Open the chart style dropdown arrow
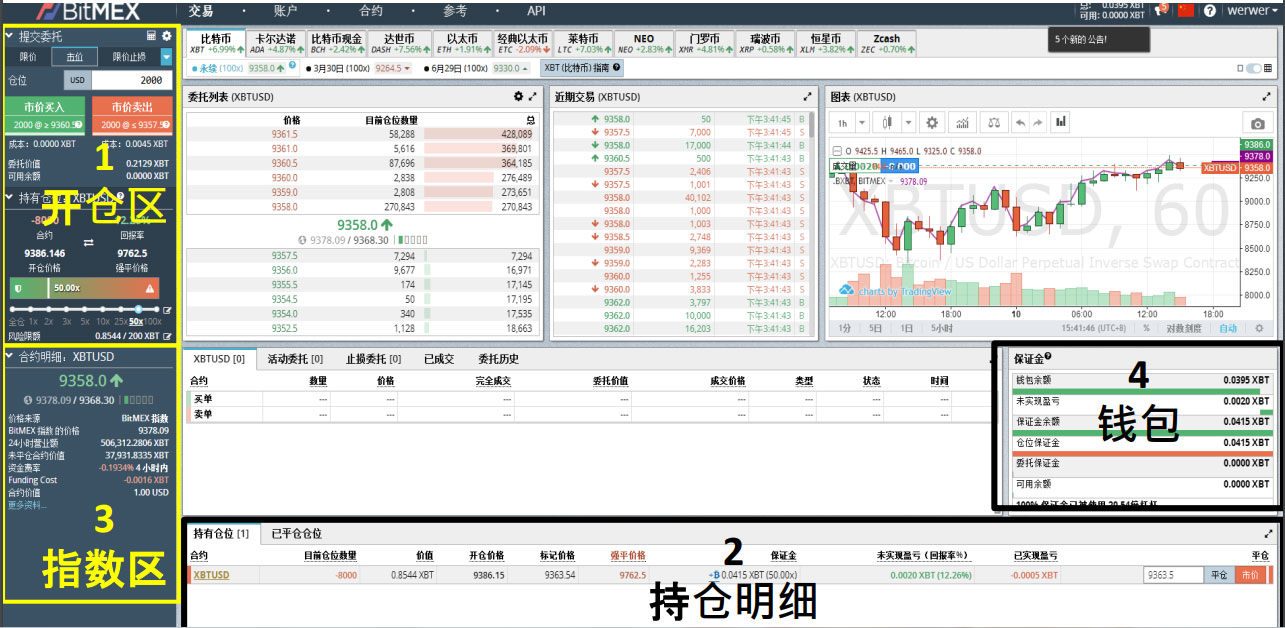The height and width of the screenshot is (628, 1285). tap(909, 122)
